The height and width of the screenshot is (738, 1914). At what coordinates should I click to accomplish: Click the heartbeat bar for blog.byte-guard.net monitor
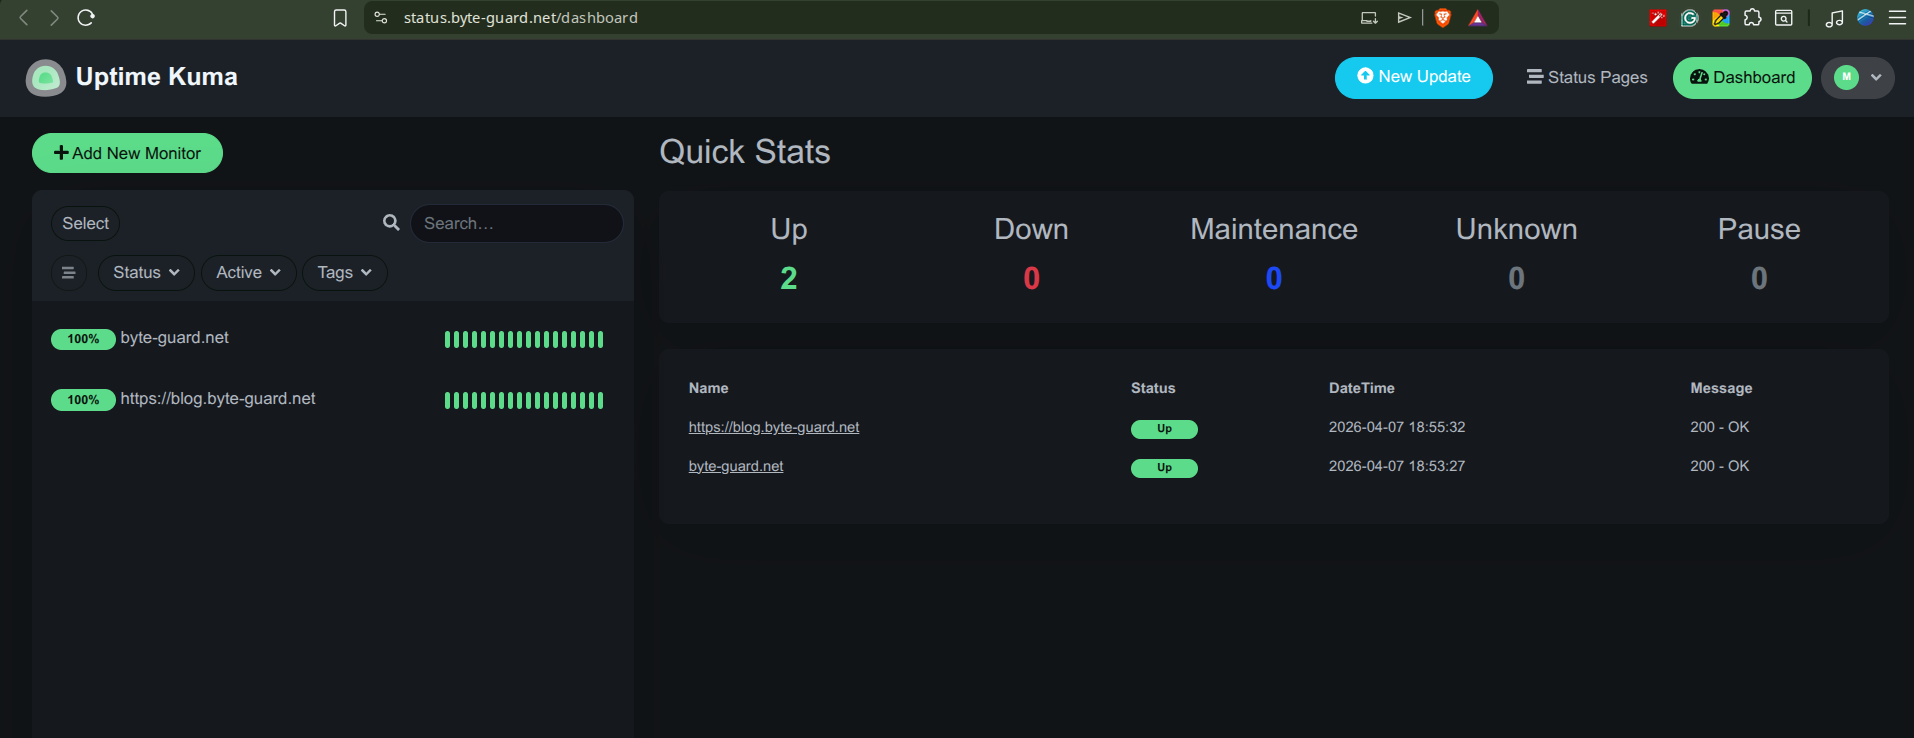(524, 401)
